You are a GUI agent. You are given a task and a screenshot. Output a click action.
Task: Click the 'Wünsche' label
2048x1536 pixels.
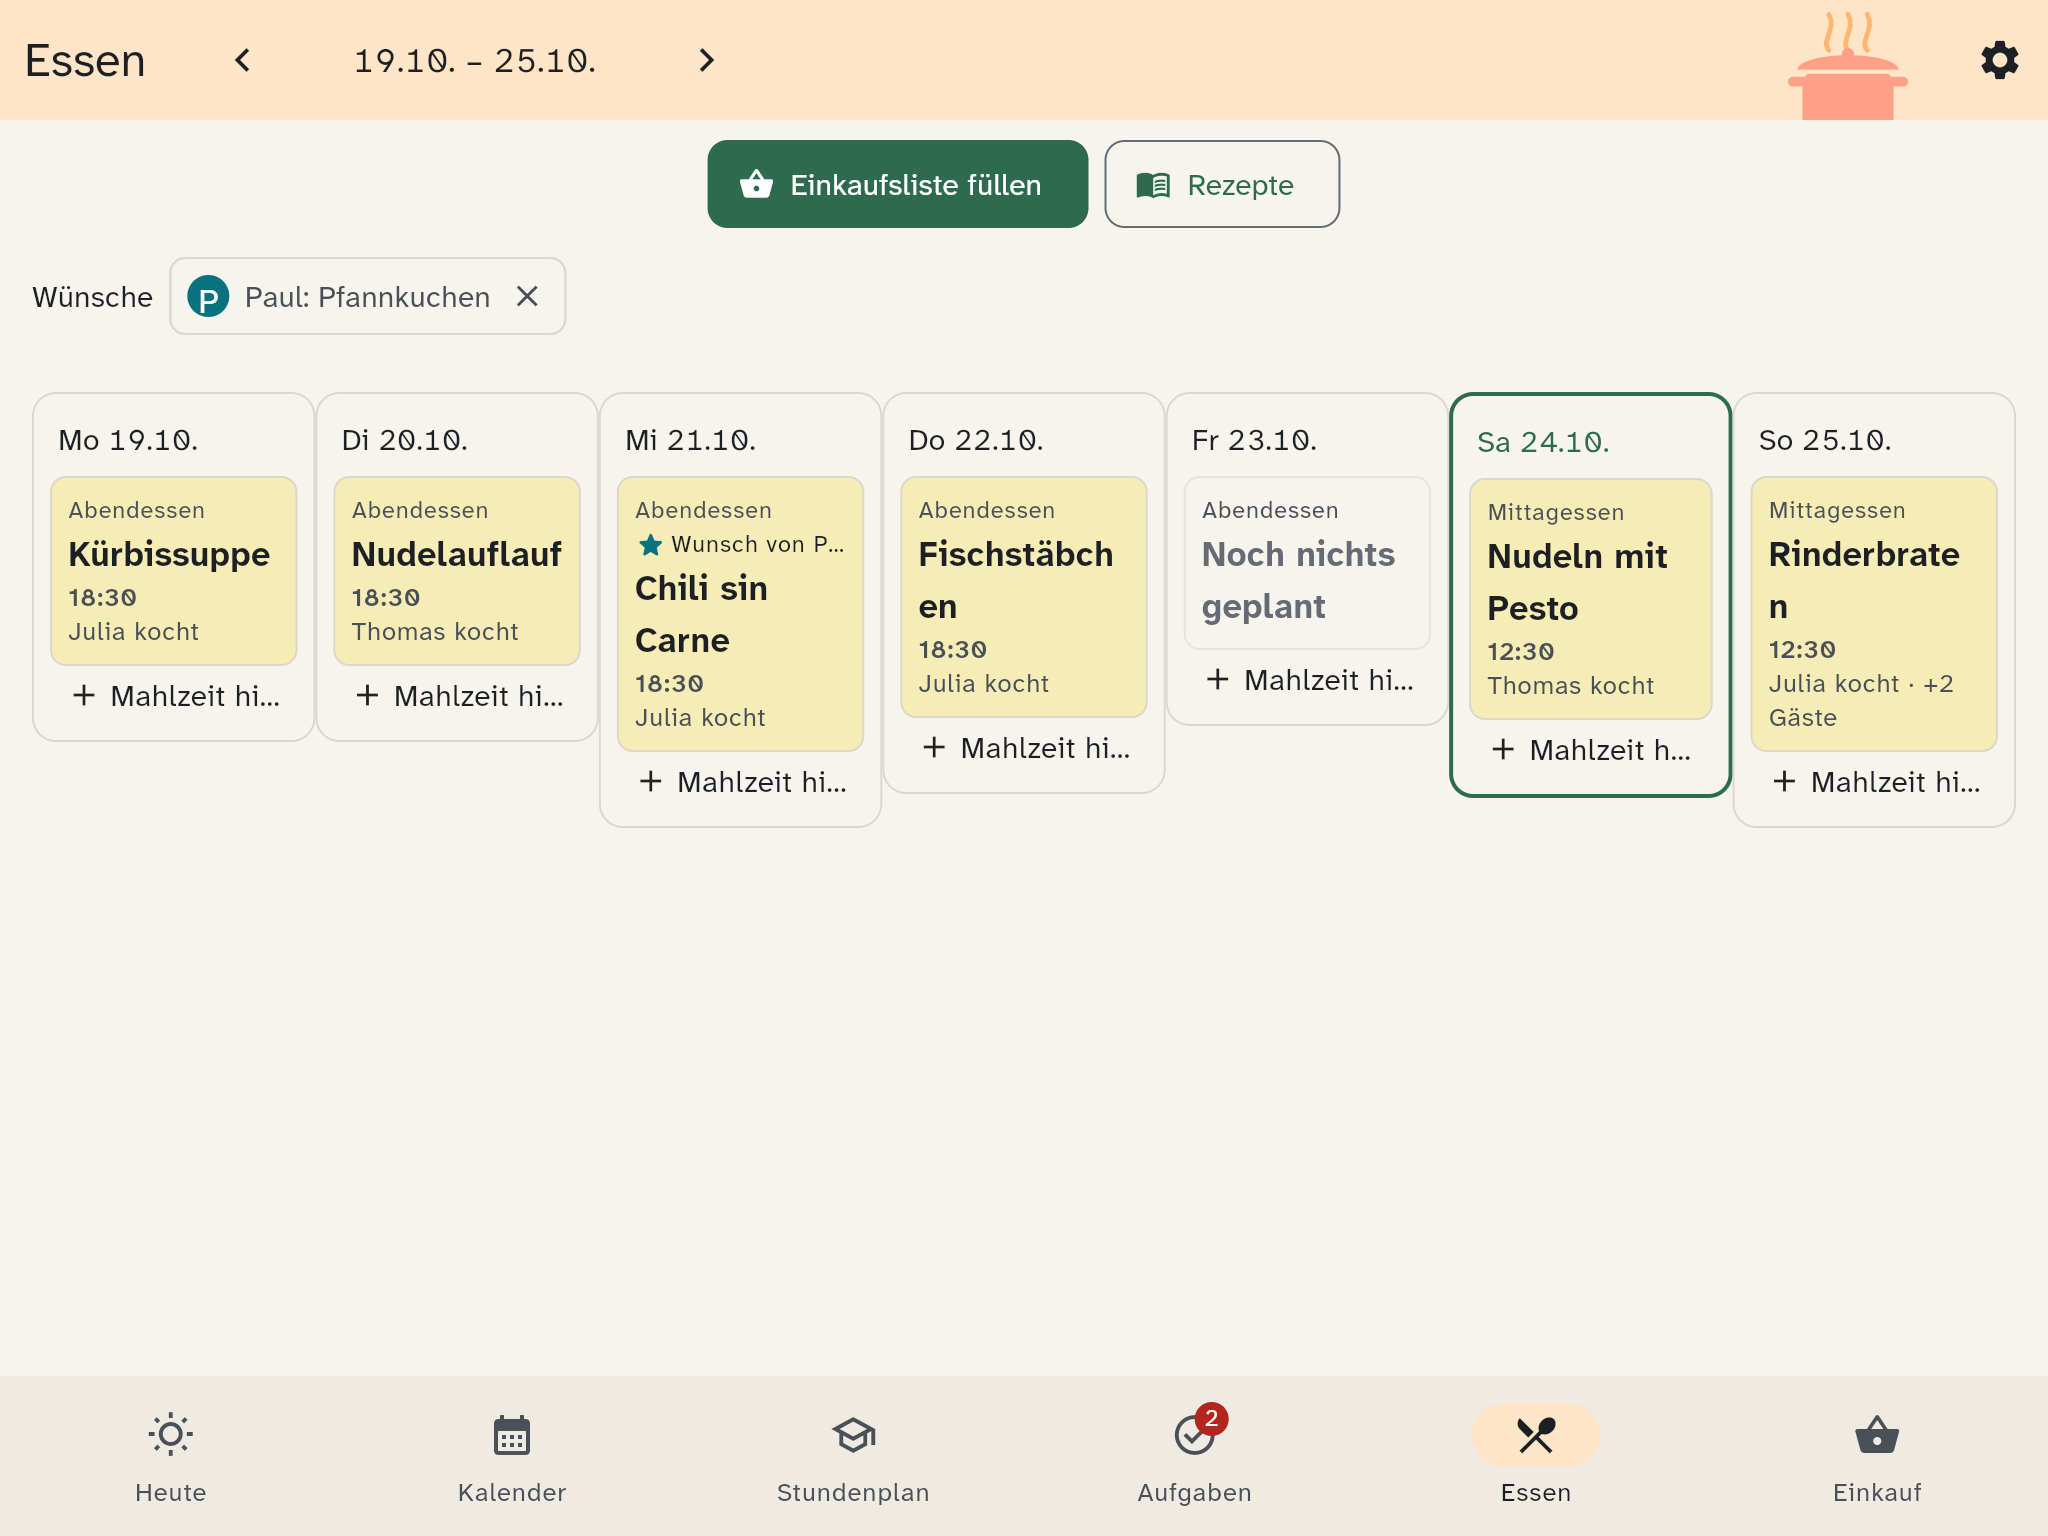pyautogui.click(x=93, y=297)
